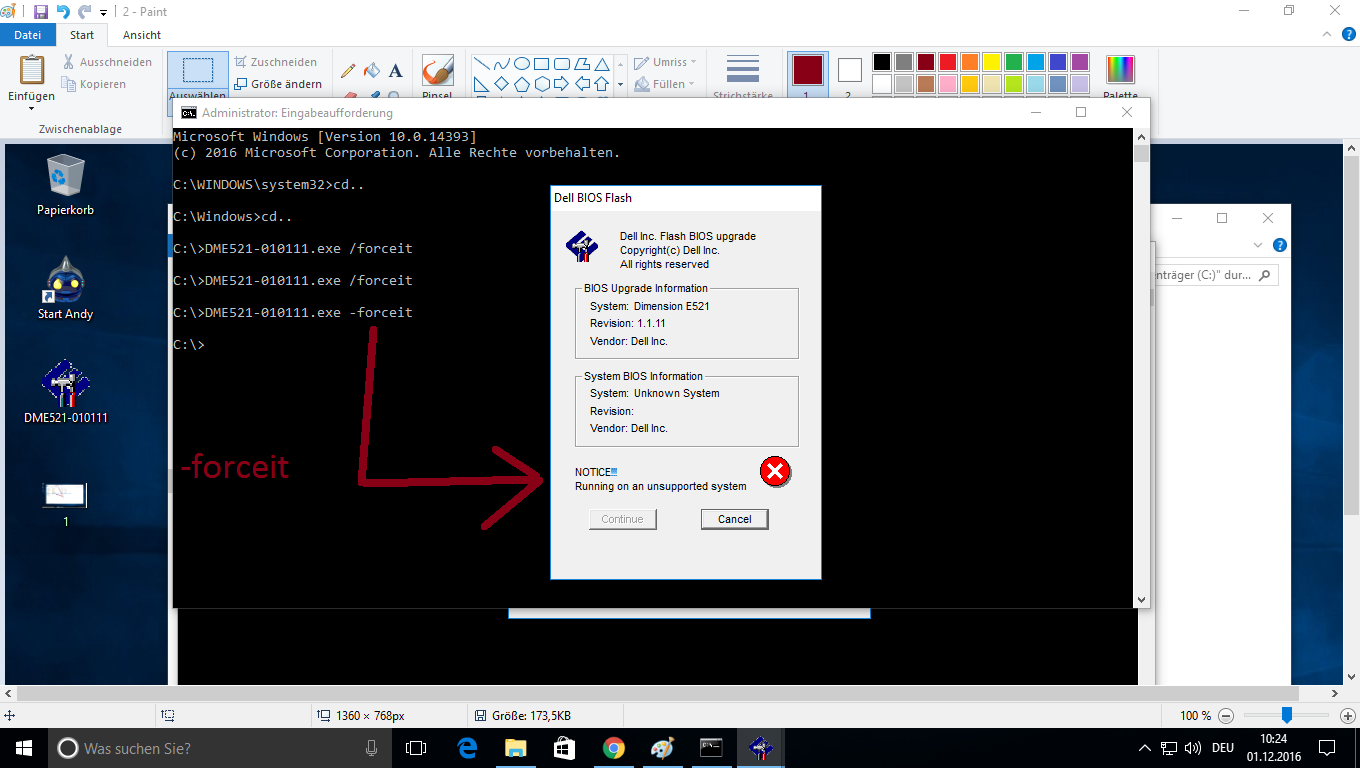1360x768 pixels.
Task: Pick the right triangle shape
Action: click(481, 84)
